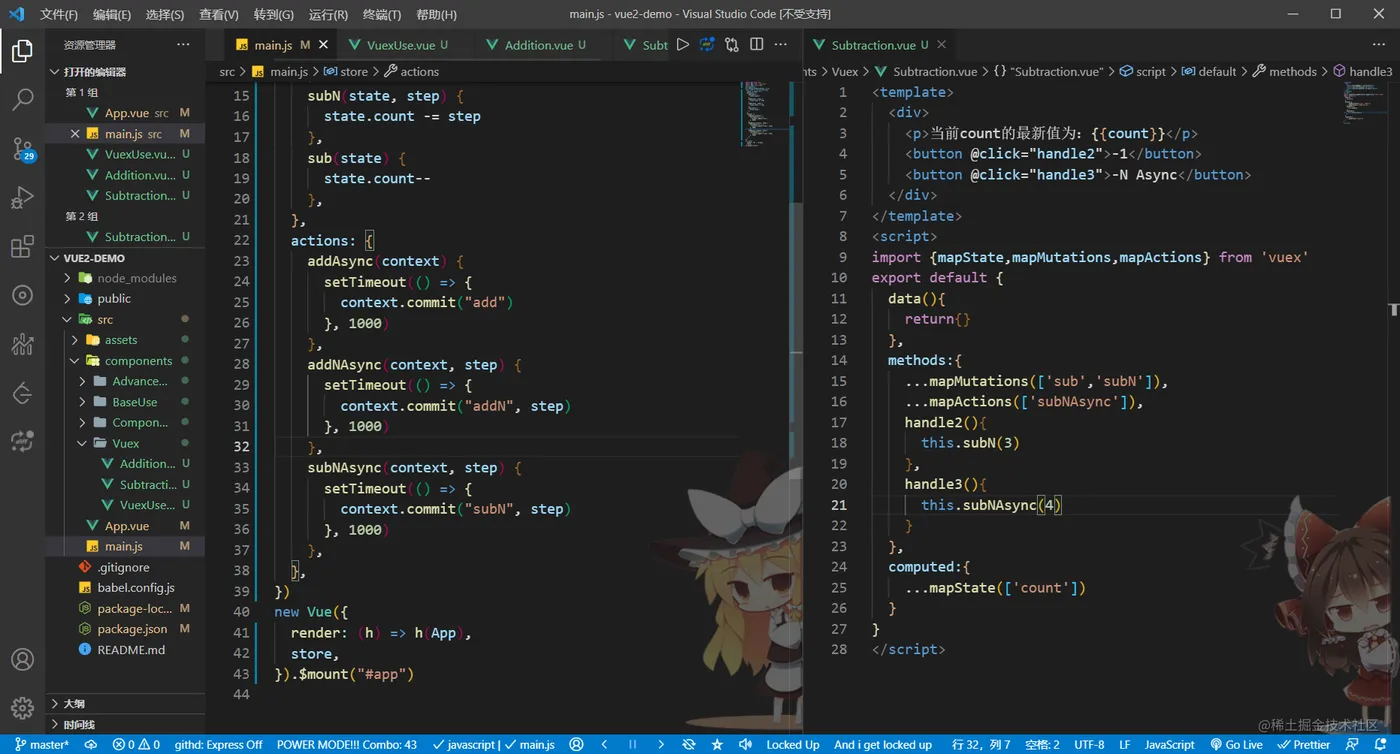This screenshot has width=1400, height=754.
Task: Click the open changes compare icon in editor toolbar
Action: 732,44
